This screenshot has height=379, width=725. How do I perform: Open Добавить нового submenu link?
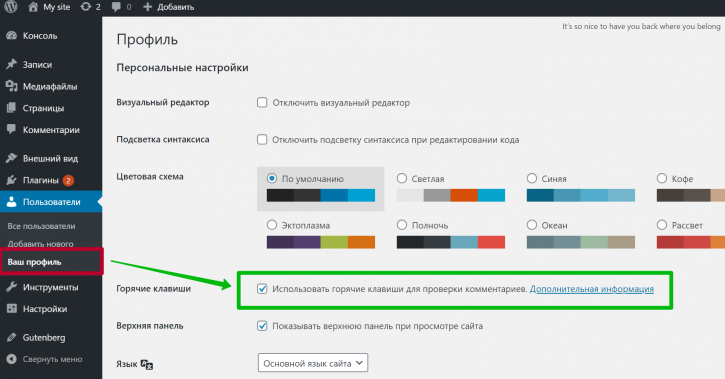40,244
